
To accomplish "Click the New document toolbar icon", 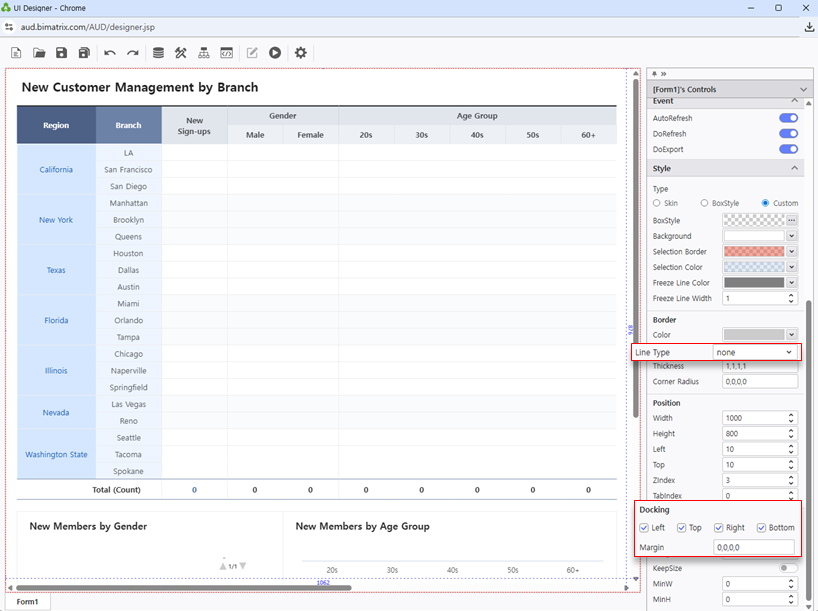I will click(x=16, y=53).
